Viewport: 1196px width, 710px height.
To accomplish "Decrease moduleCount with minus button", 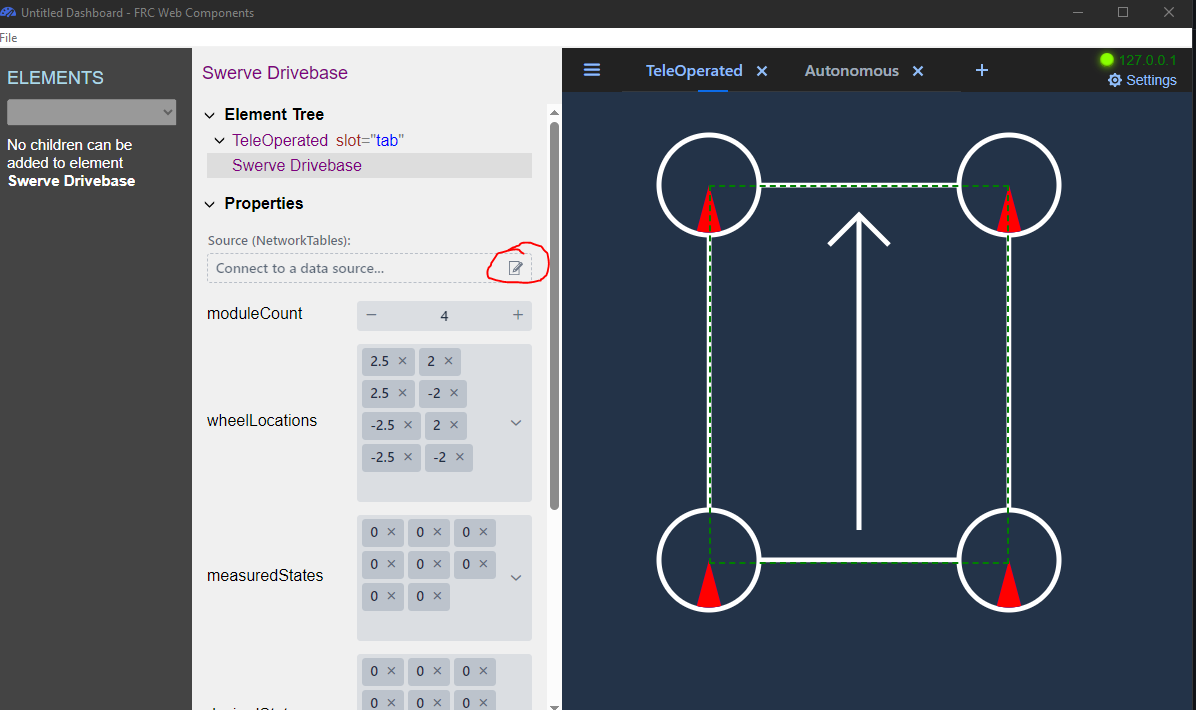I will click(371, 315).
